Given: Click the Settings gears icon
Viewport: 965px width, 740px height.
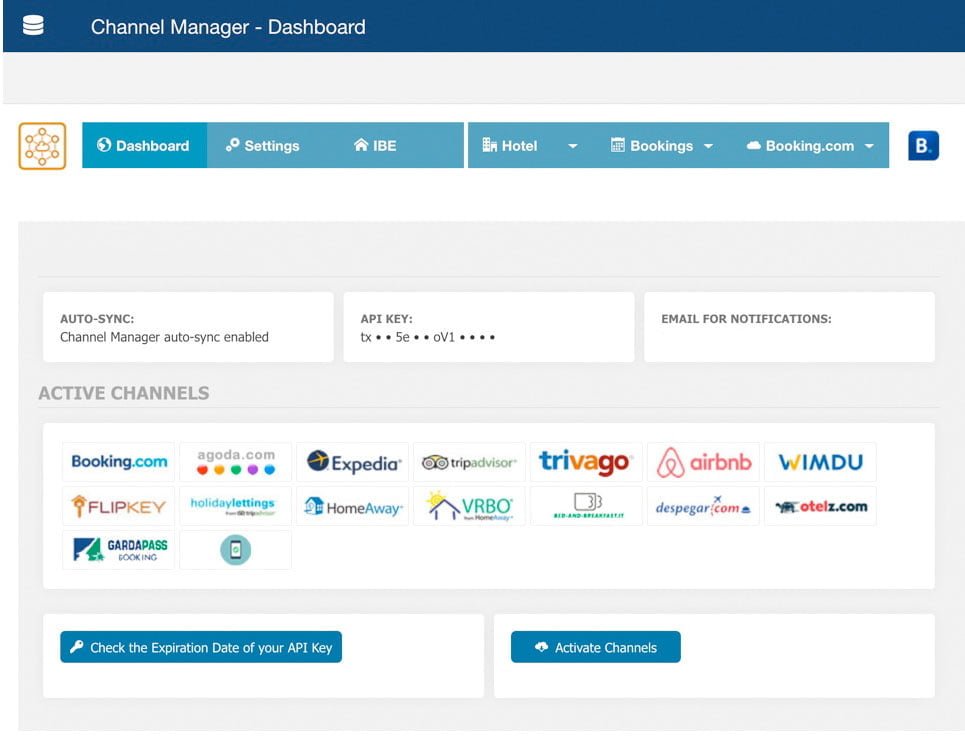Looking at the screenshot, I should [x=232, y=145].
